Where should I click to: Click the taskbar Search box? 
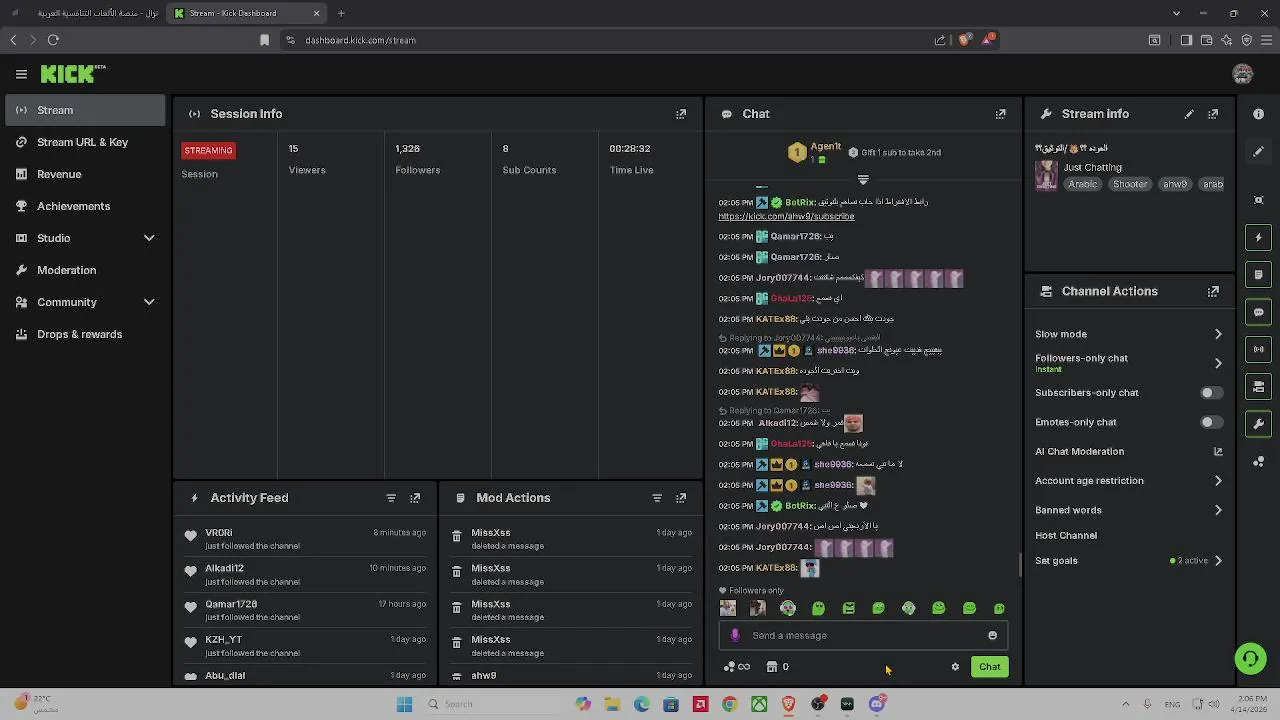tap(490, 704)
